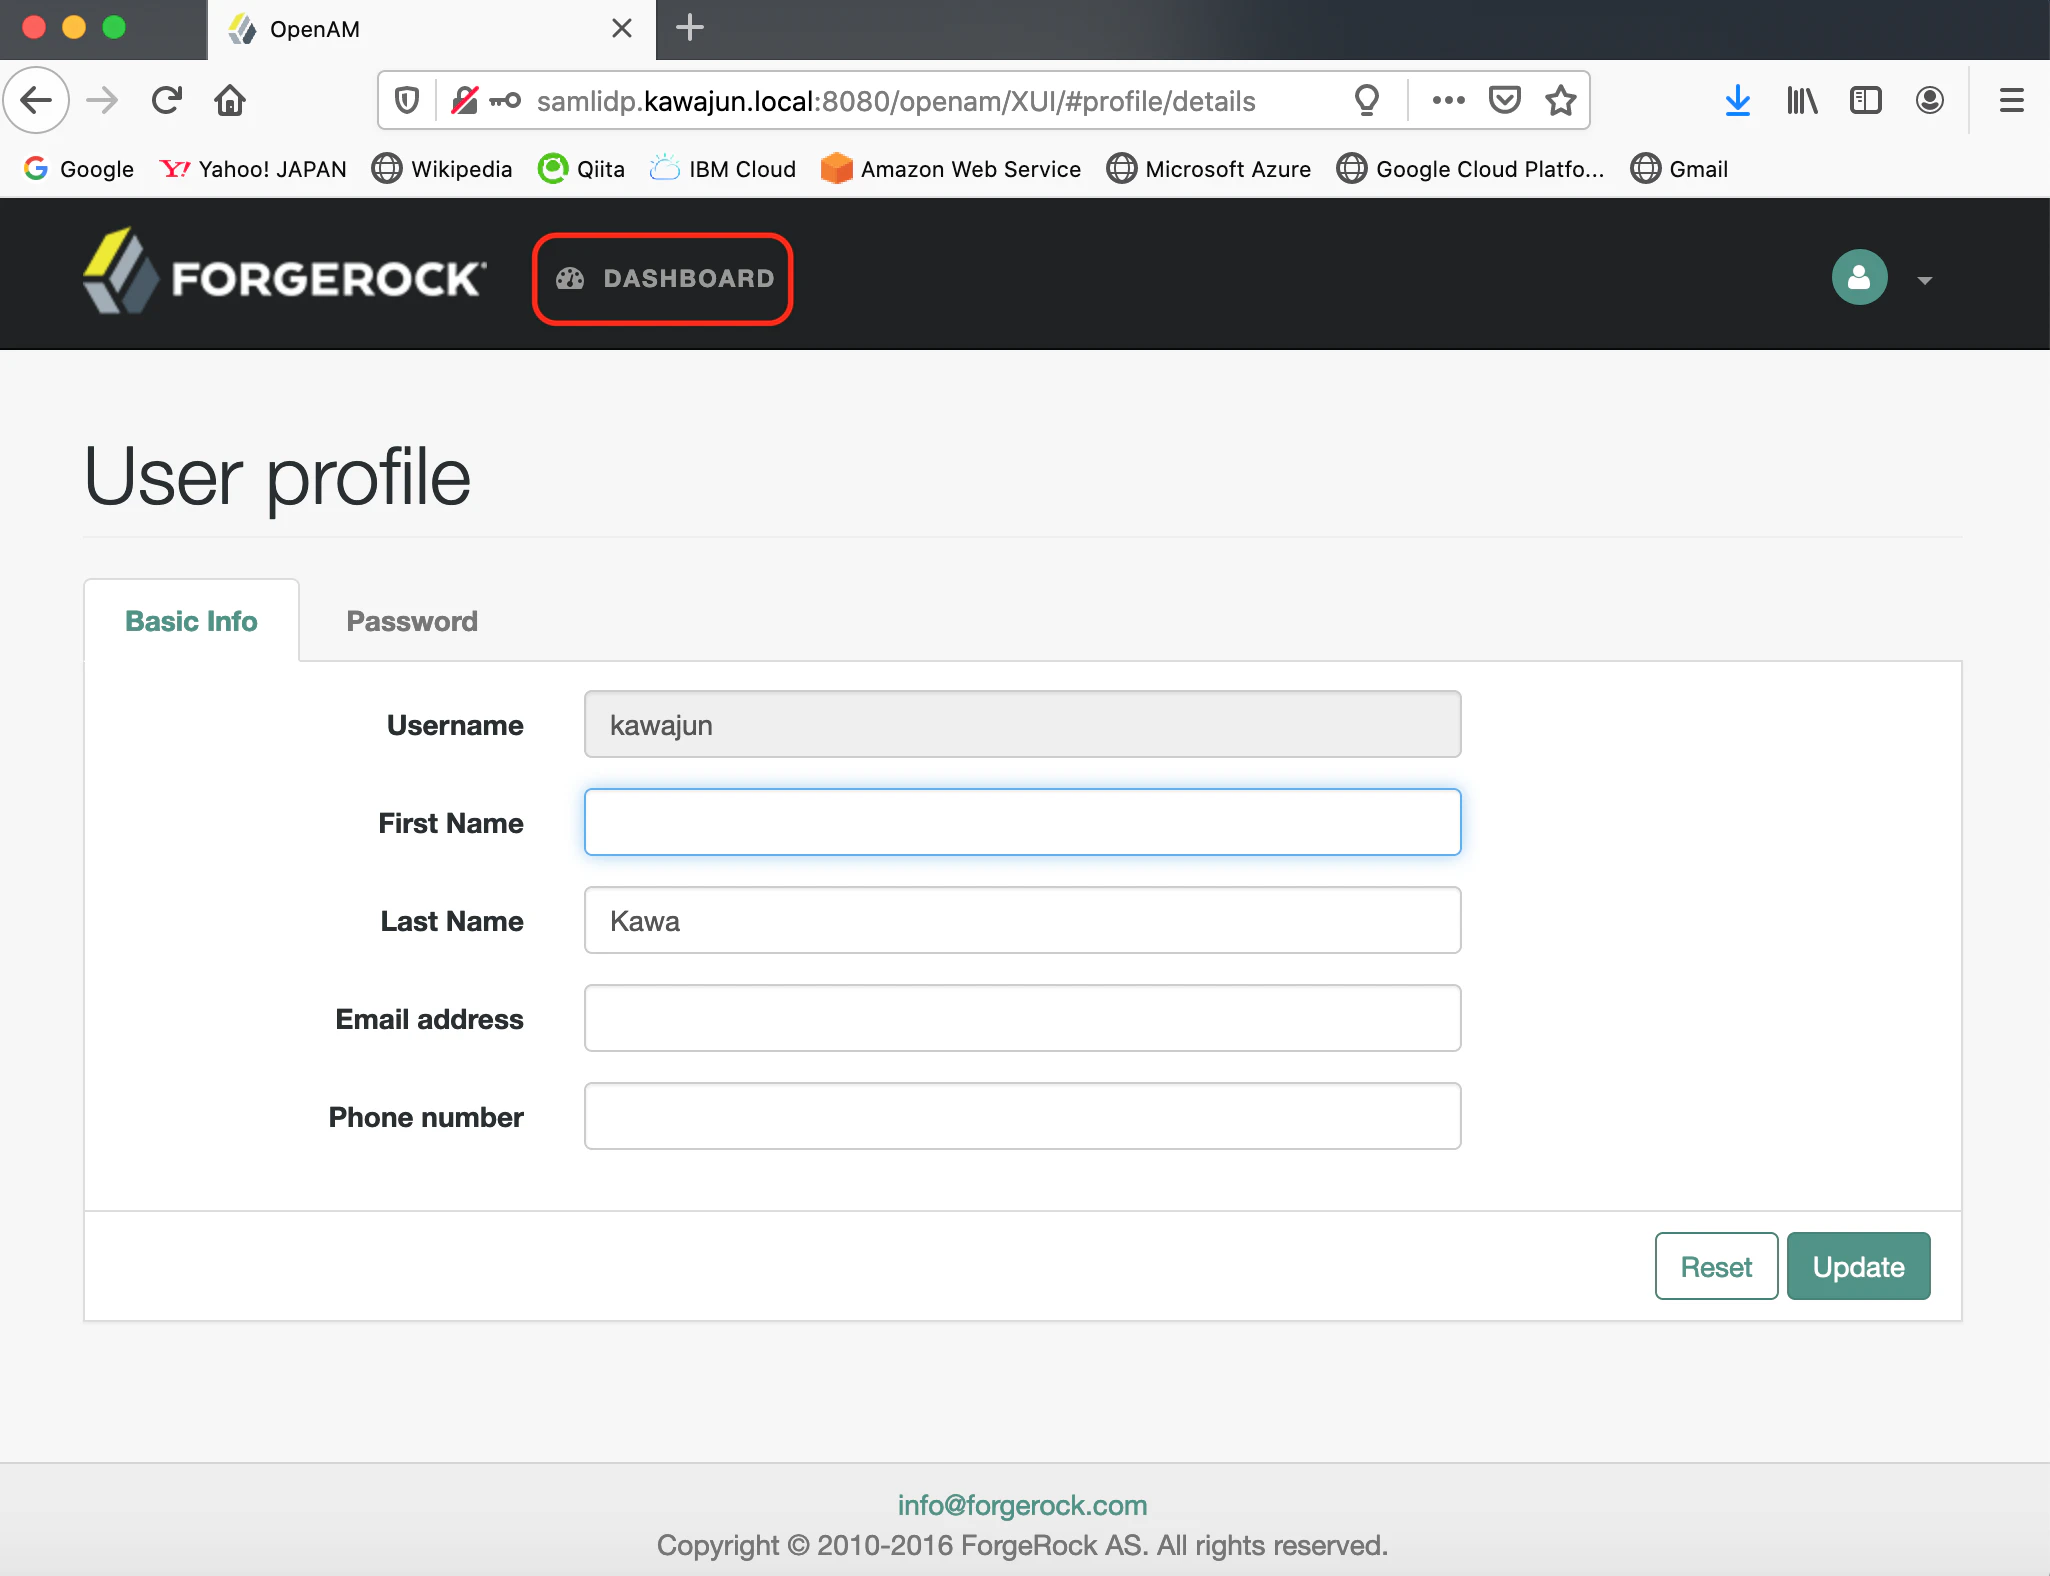The width and height of the screenshot is (2050, 1576).
Task: Click the green user avatar icon
Action: 1859,277
